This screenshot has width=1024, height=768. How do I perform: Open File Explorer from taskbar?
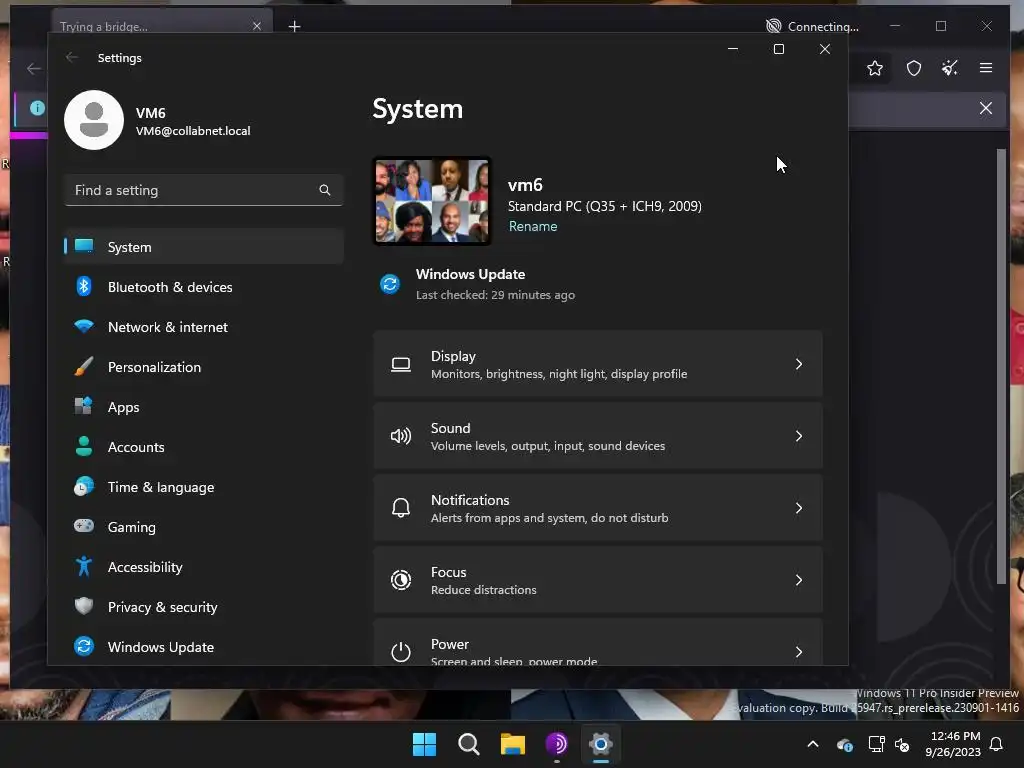[513, 744]
